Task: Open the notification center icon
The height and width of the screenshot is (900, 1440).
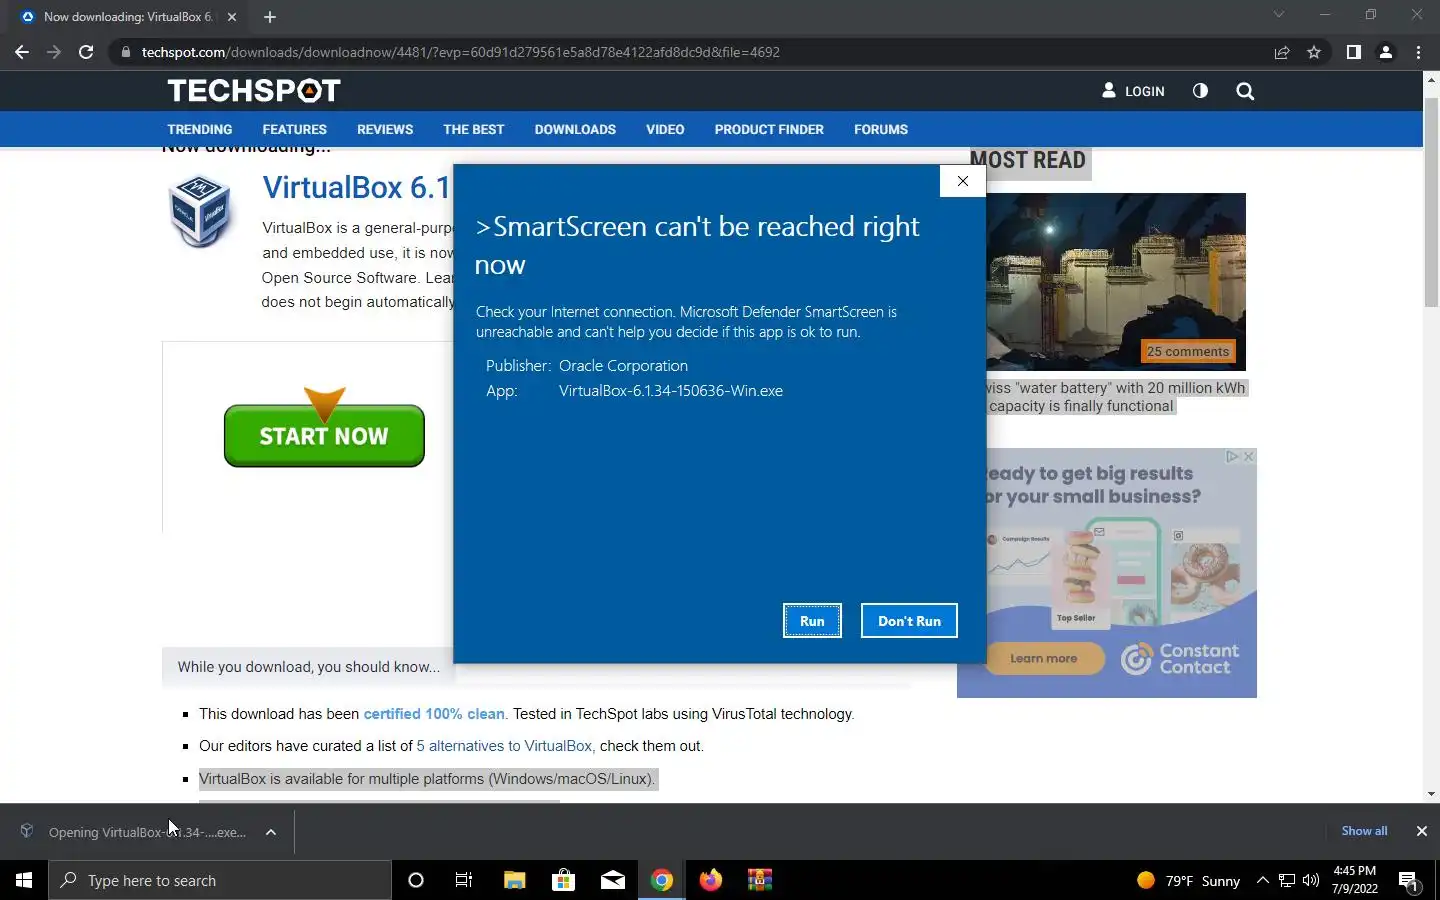Action: click(1409, 881)
